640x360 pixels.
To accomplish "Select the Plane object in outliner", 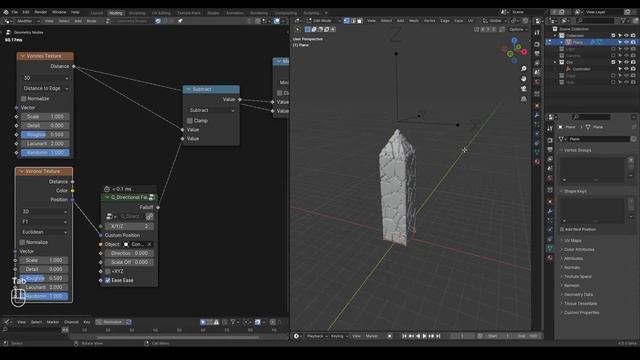I will click(x=577, y=42).
